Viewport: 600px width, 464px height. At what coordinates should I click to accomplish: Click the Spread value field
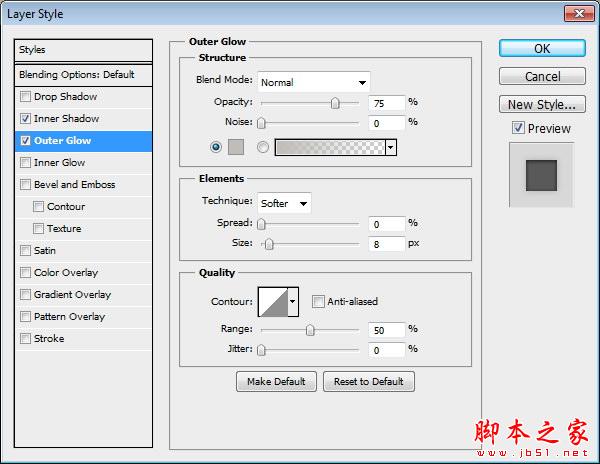point(386,224)
